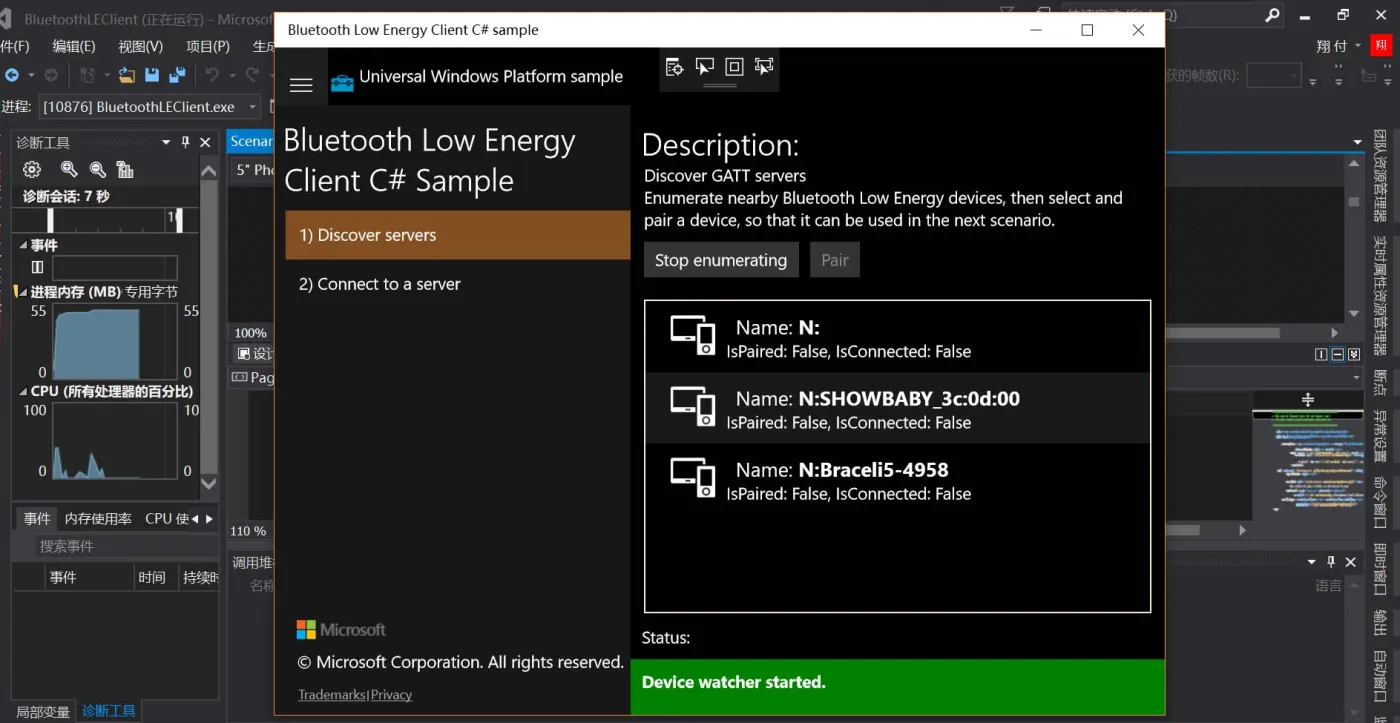Open the Privacy link
Screen dimensions: 1400x723
point(391,695)
